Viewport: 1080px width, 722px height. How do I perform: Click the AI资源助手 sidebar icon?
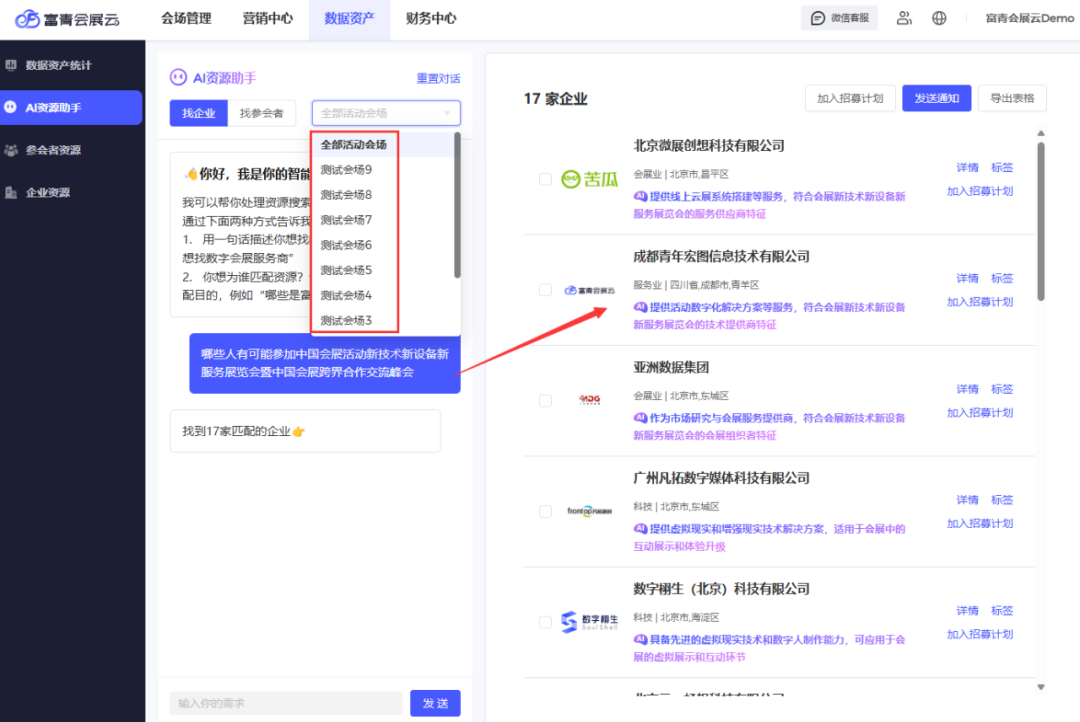point(10,107)
